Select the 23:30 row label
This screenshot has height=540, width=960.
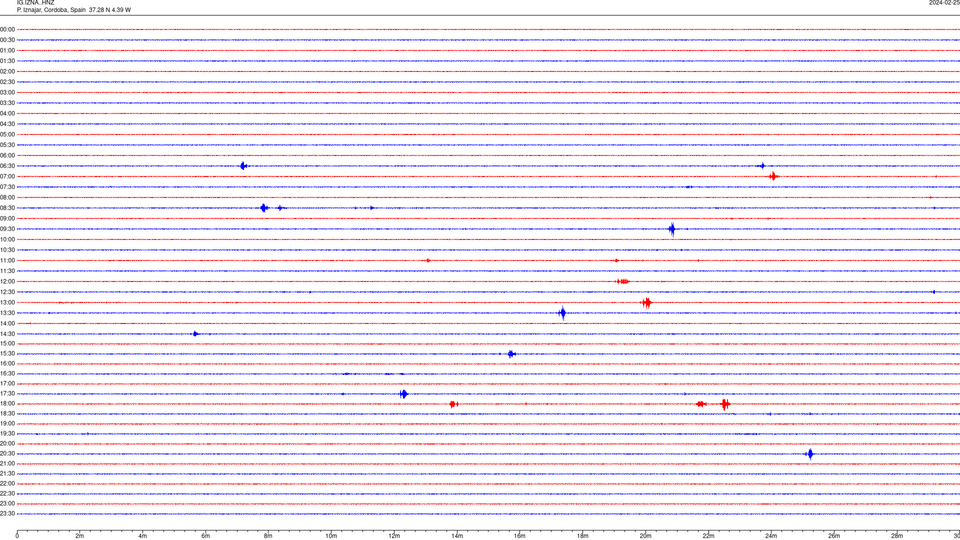click(7, 514)
